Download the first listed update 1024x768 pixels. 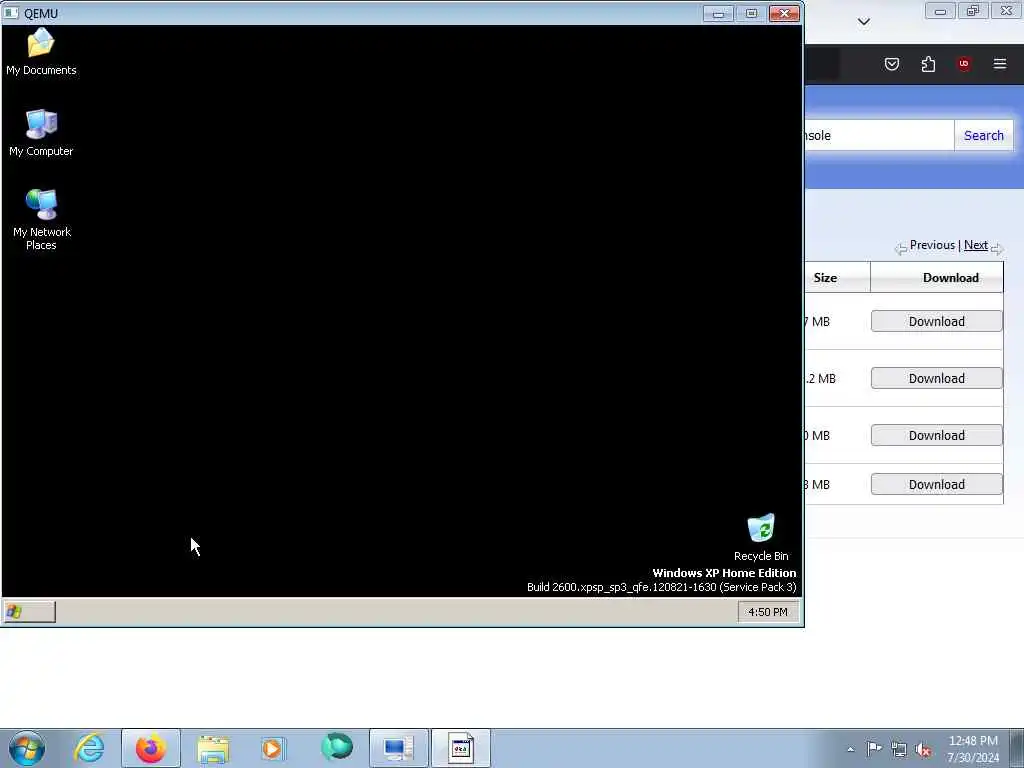click(x=936, y=321)
